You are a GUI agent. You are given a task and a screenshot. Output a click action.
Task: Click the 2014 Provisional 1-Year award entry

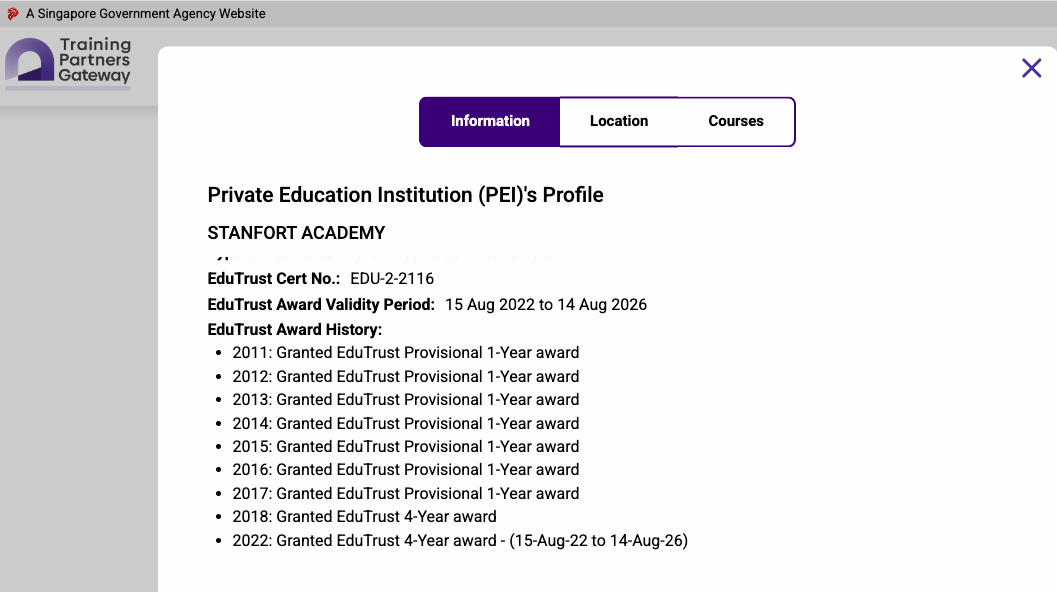coord(405,423)
